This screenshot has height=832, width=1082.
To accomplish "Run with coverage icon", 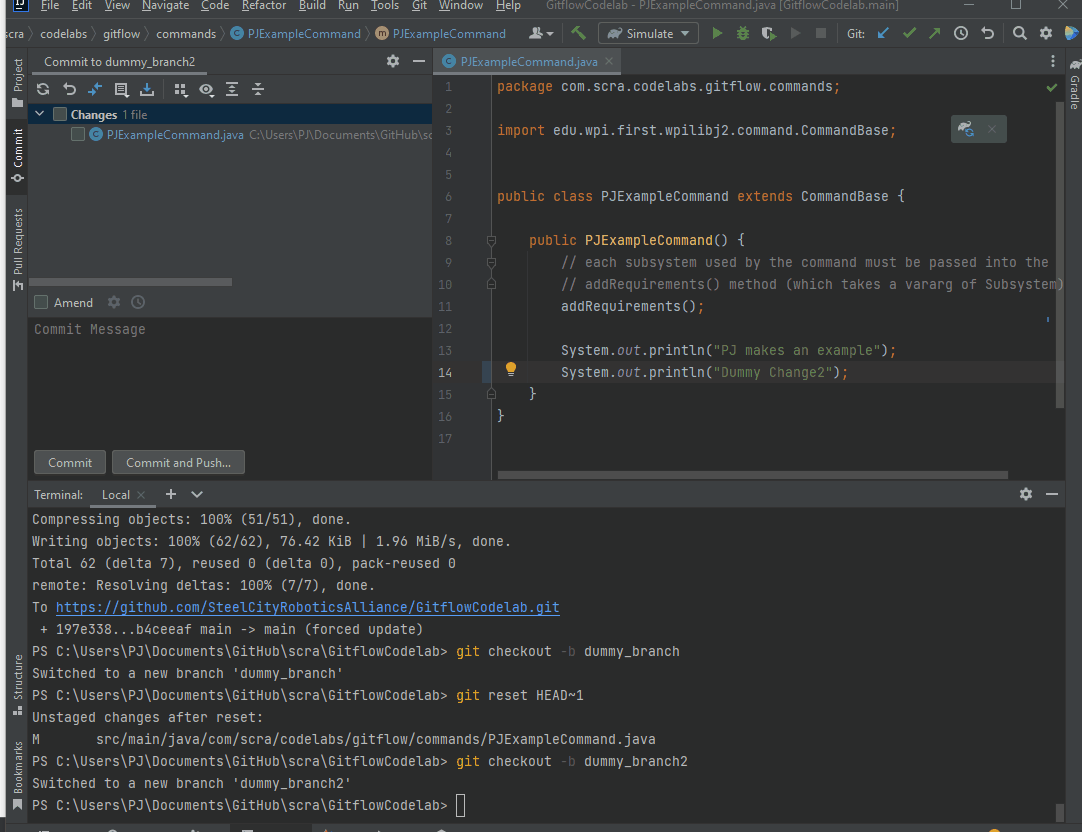I will [769, 33].
